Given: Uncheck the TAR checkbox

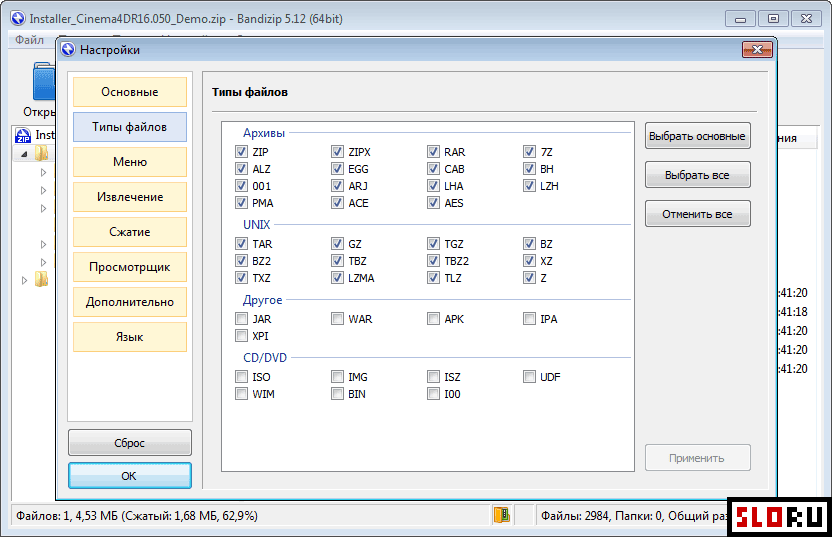Looking at the screenshot, I should pyautogui.click(x=241, y=244).
